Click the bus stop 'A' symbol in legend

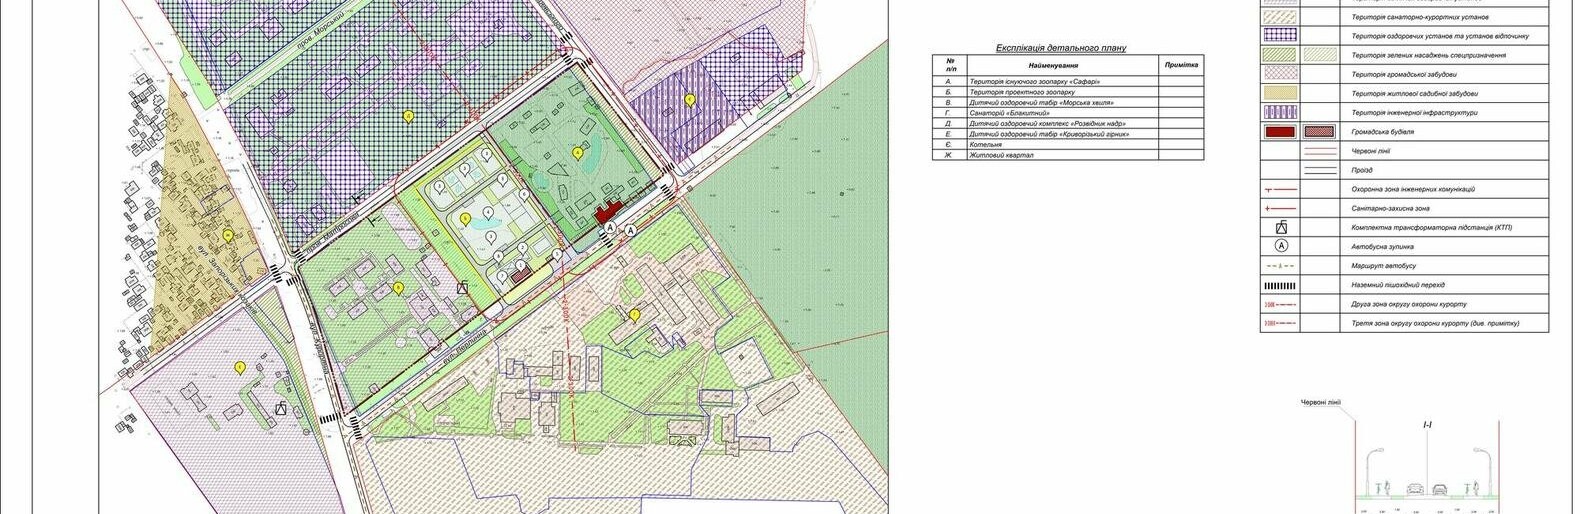click(1281, 246)
